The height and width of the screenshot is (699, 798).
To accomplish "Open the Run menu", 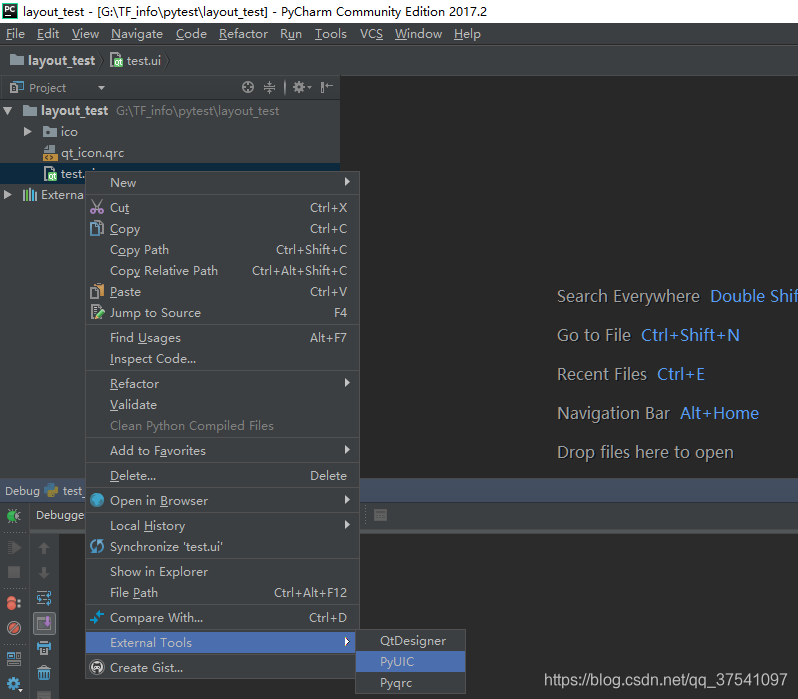I will (x=291, y=34).
